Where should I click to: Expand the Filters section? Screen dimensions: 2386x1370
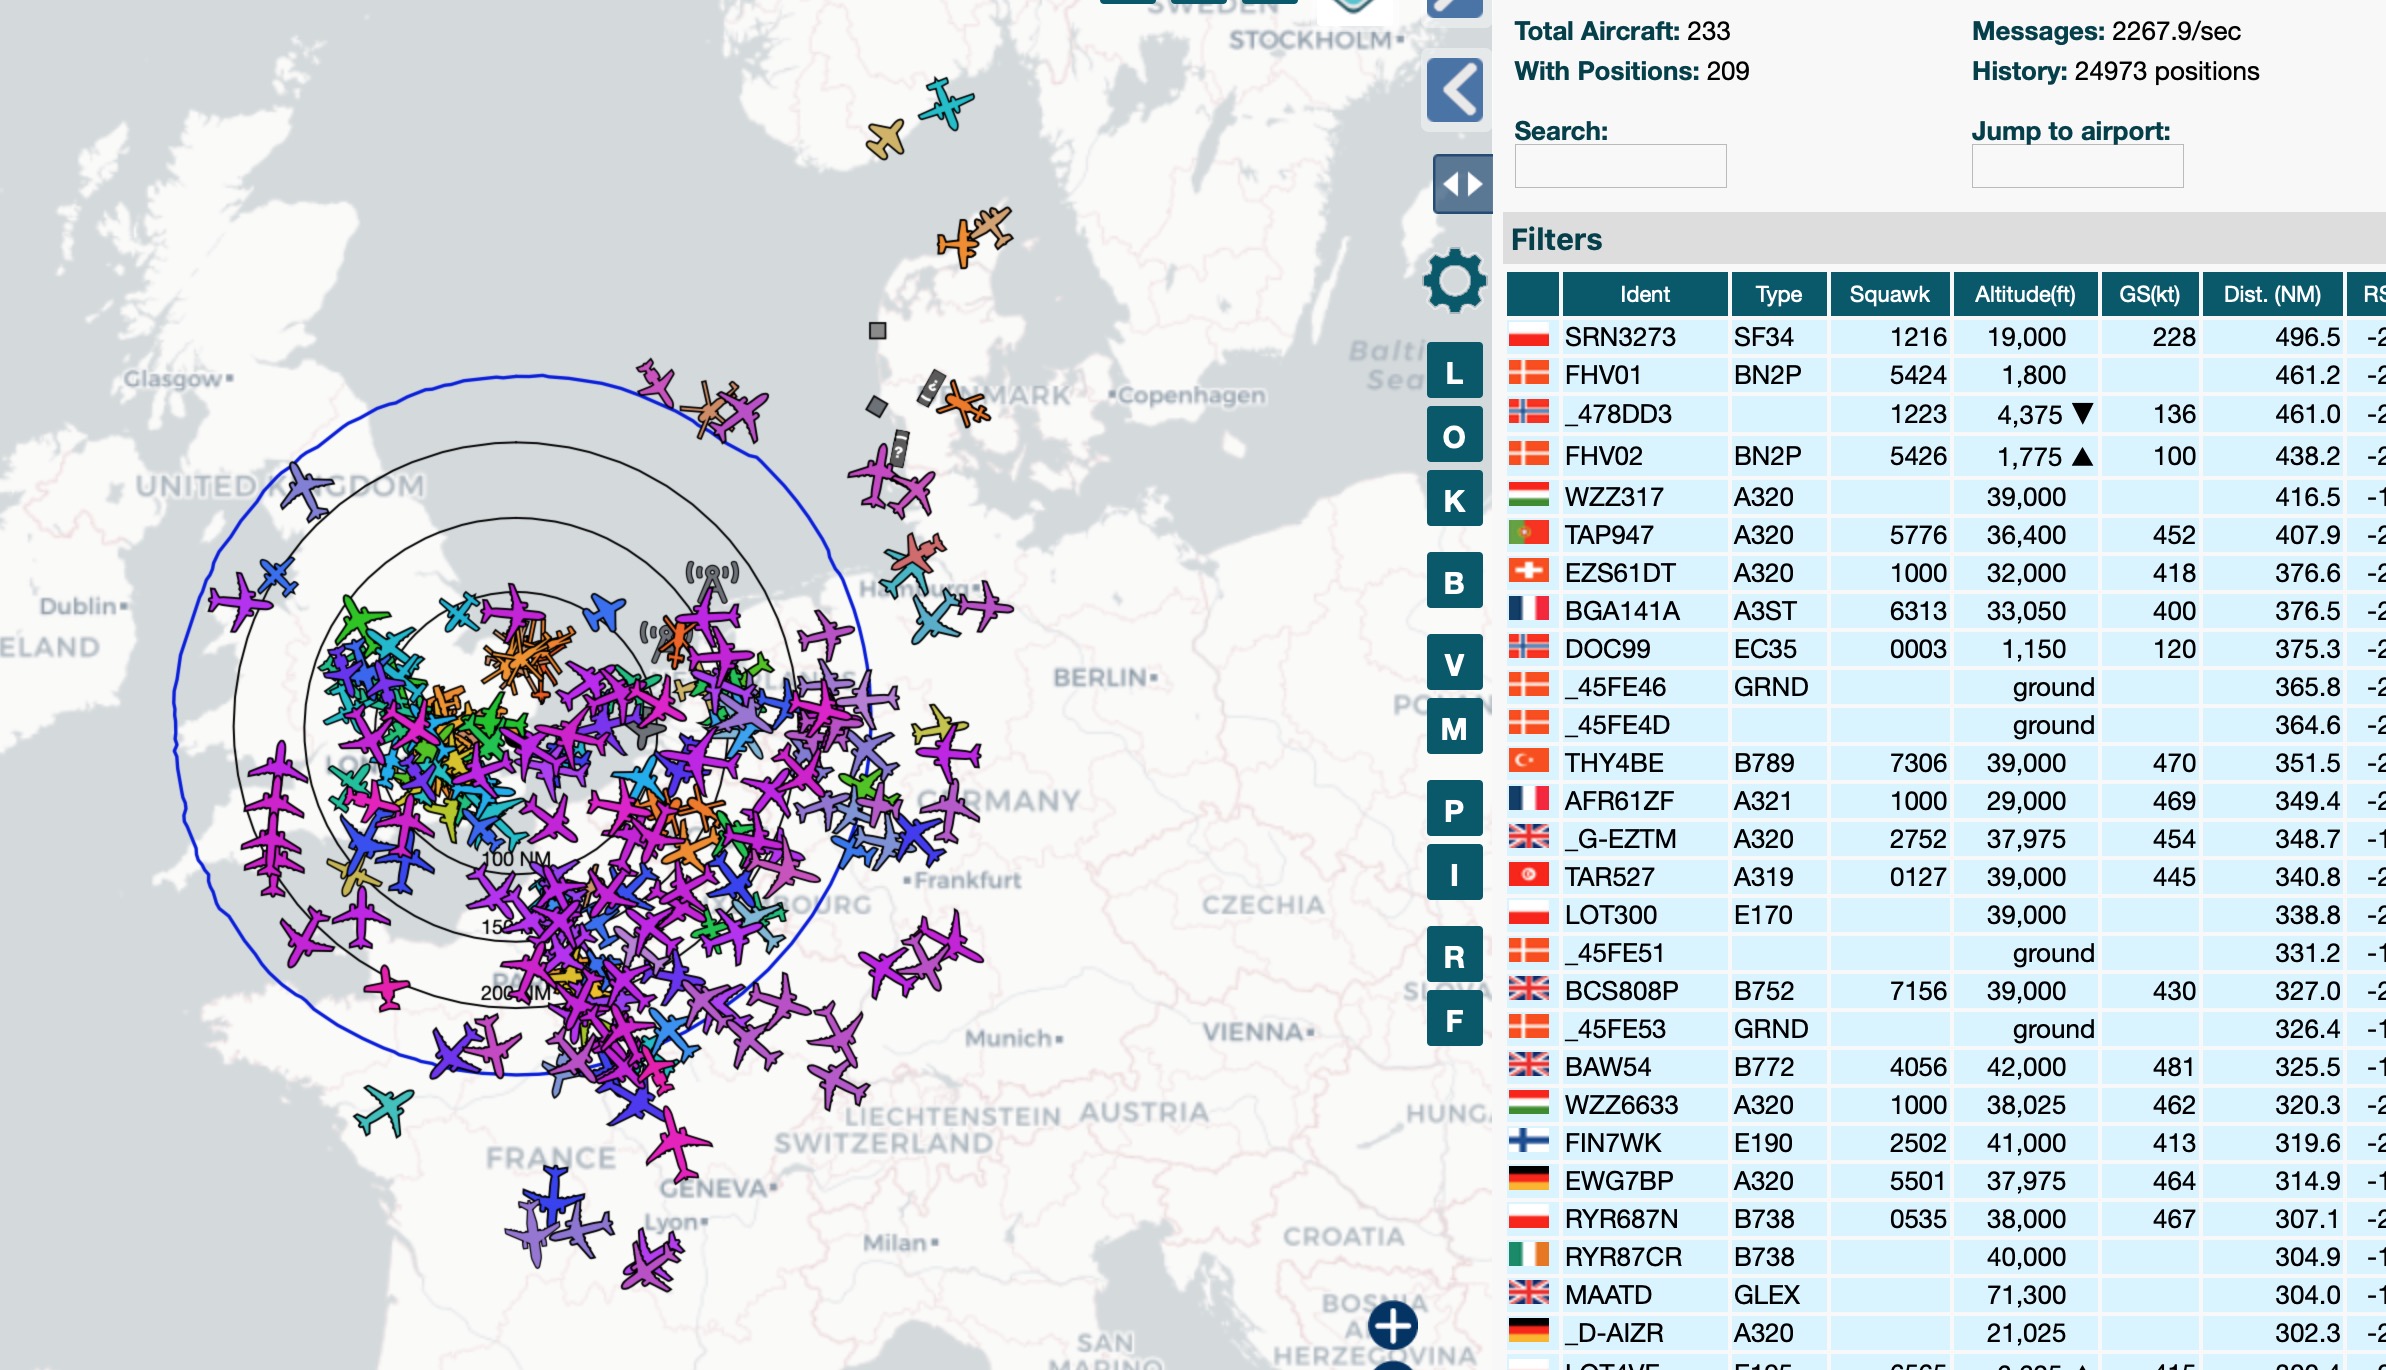point(1556,240)
